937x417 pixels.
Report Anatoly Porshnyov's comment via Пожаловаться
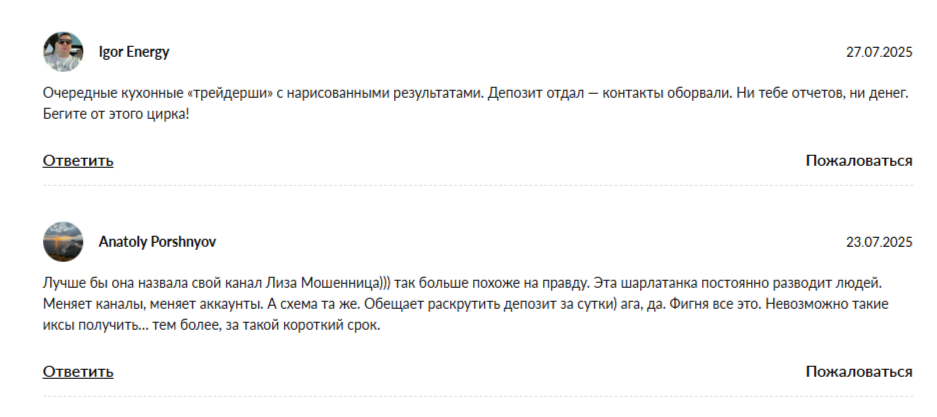[x=858, y=371]
